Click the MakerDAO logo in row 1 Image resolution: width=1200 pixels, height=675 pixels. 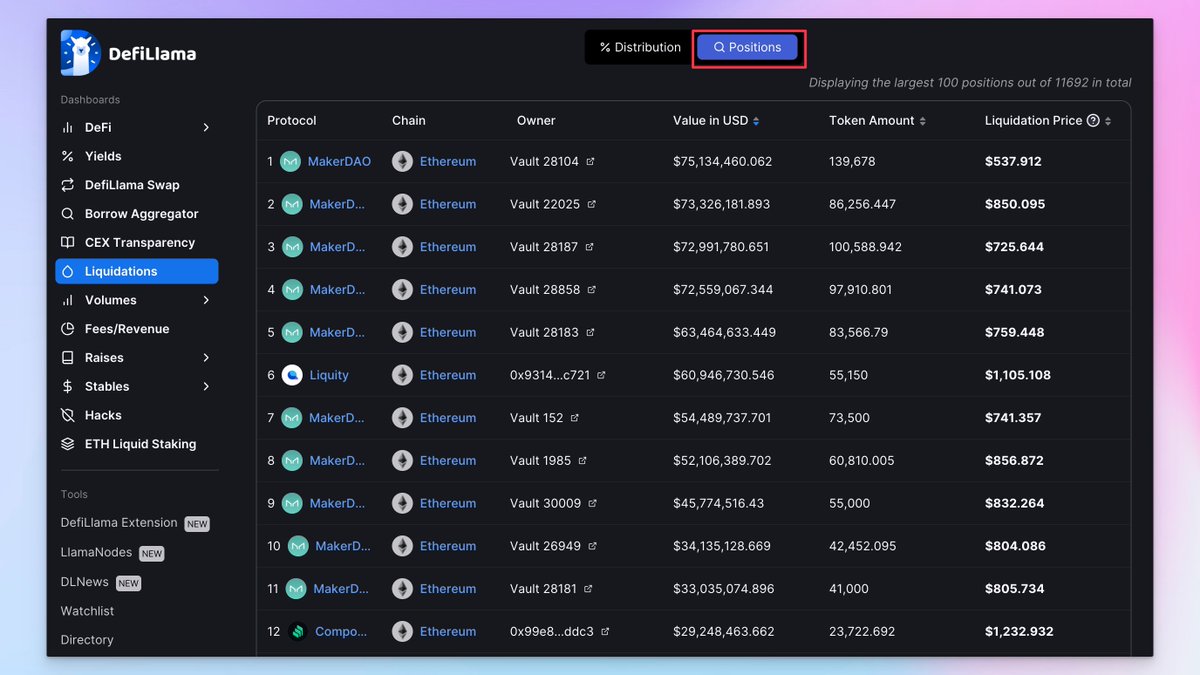(x=290, y=162)
